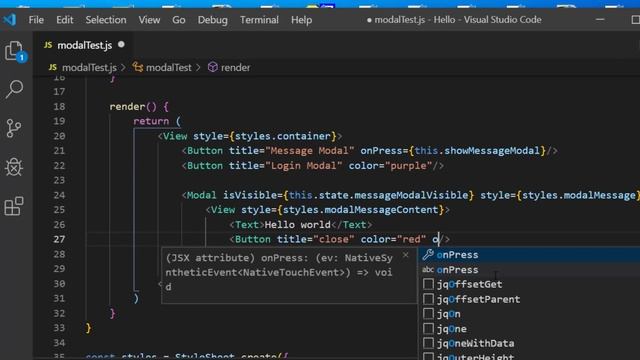Open the Help menu
640x360 pixels.
301,20
